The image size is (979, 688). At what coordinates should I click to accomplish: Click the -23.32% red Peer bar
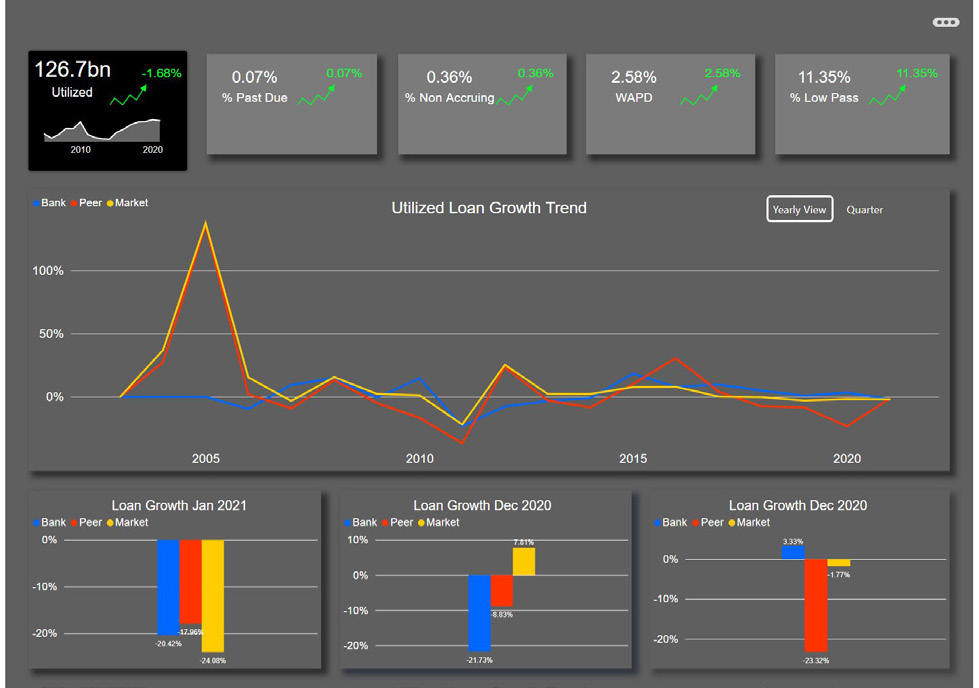tap(816, 605)
